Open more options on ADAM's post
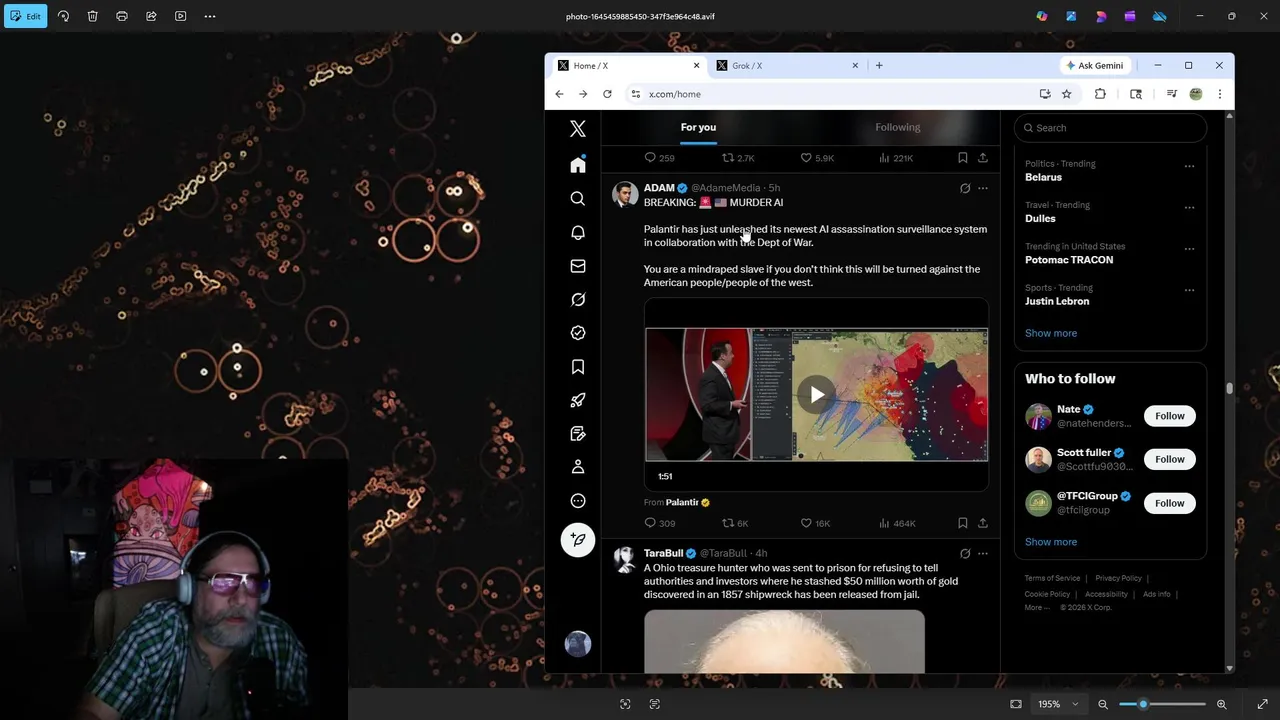 tap(983, 188)
